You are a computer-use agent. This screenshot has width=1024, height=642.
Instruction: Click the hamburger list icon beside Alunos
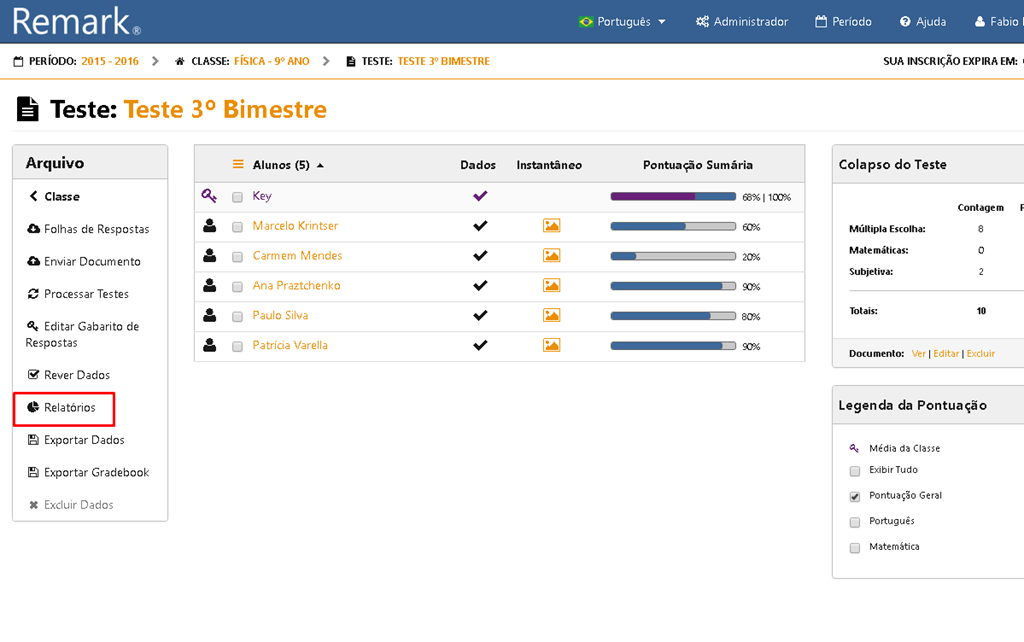[x=238, y=165]
